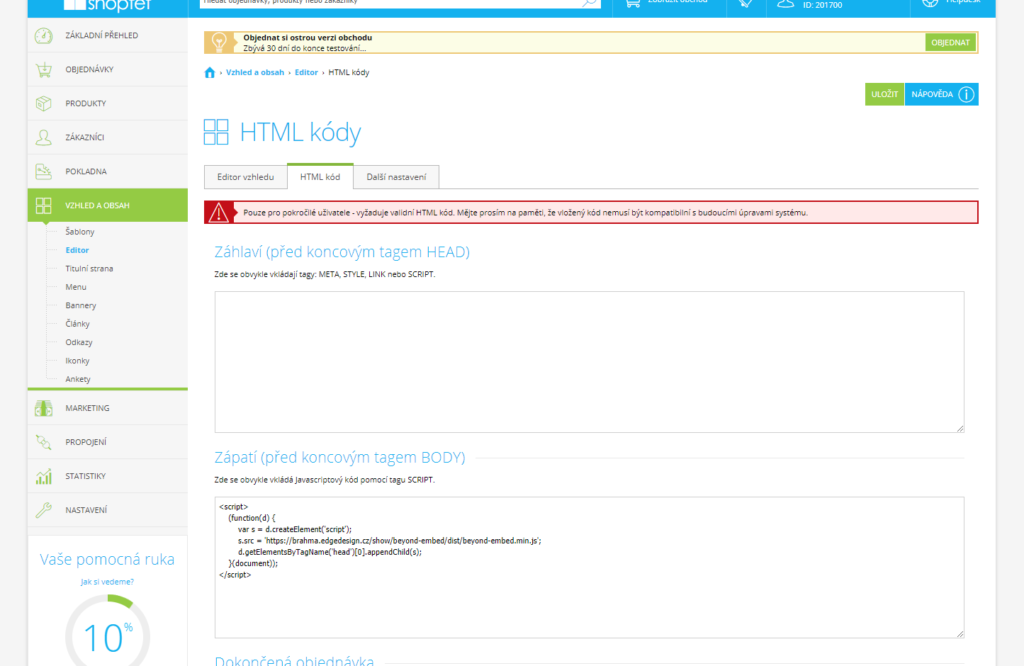The image size is (1024, 666).
Task: Save changes with the Uložit button
Action: tap(884, 94)
